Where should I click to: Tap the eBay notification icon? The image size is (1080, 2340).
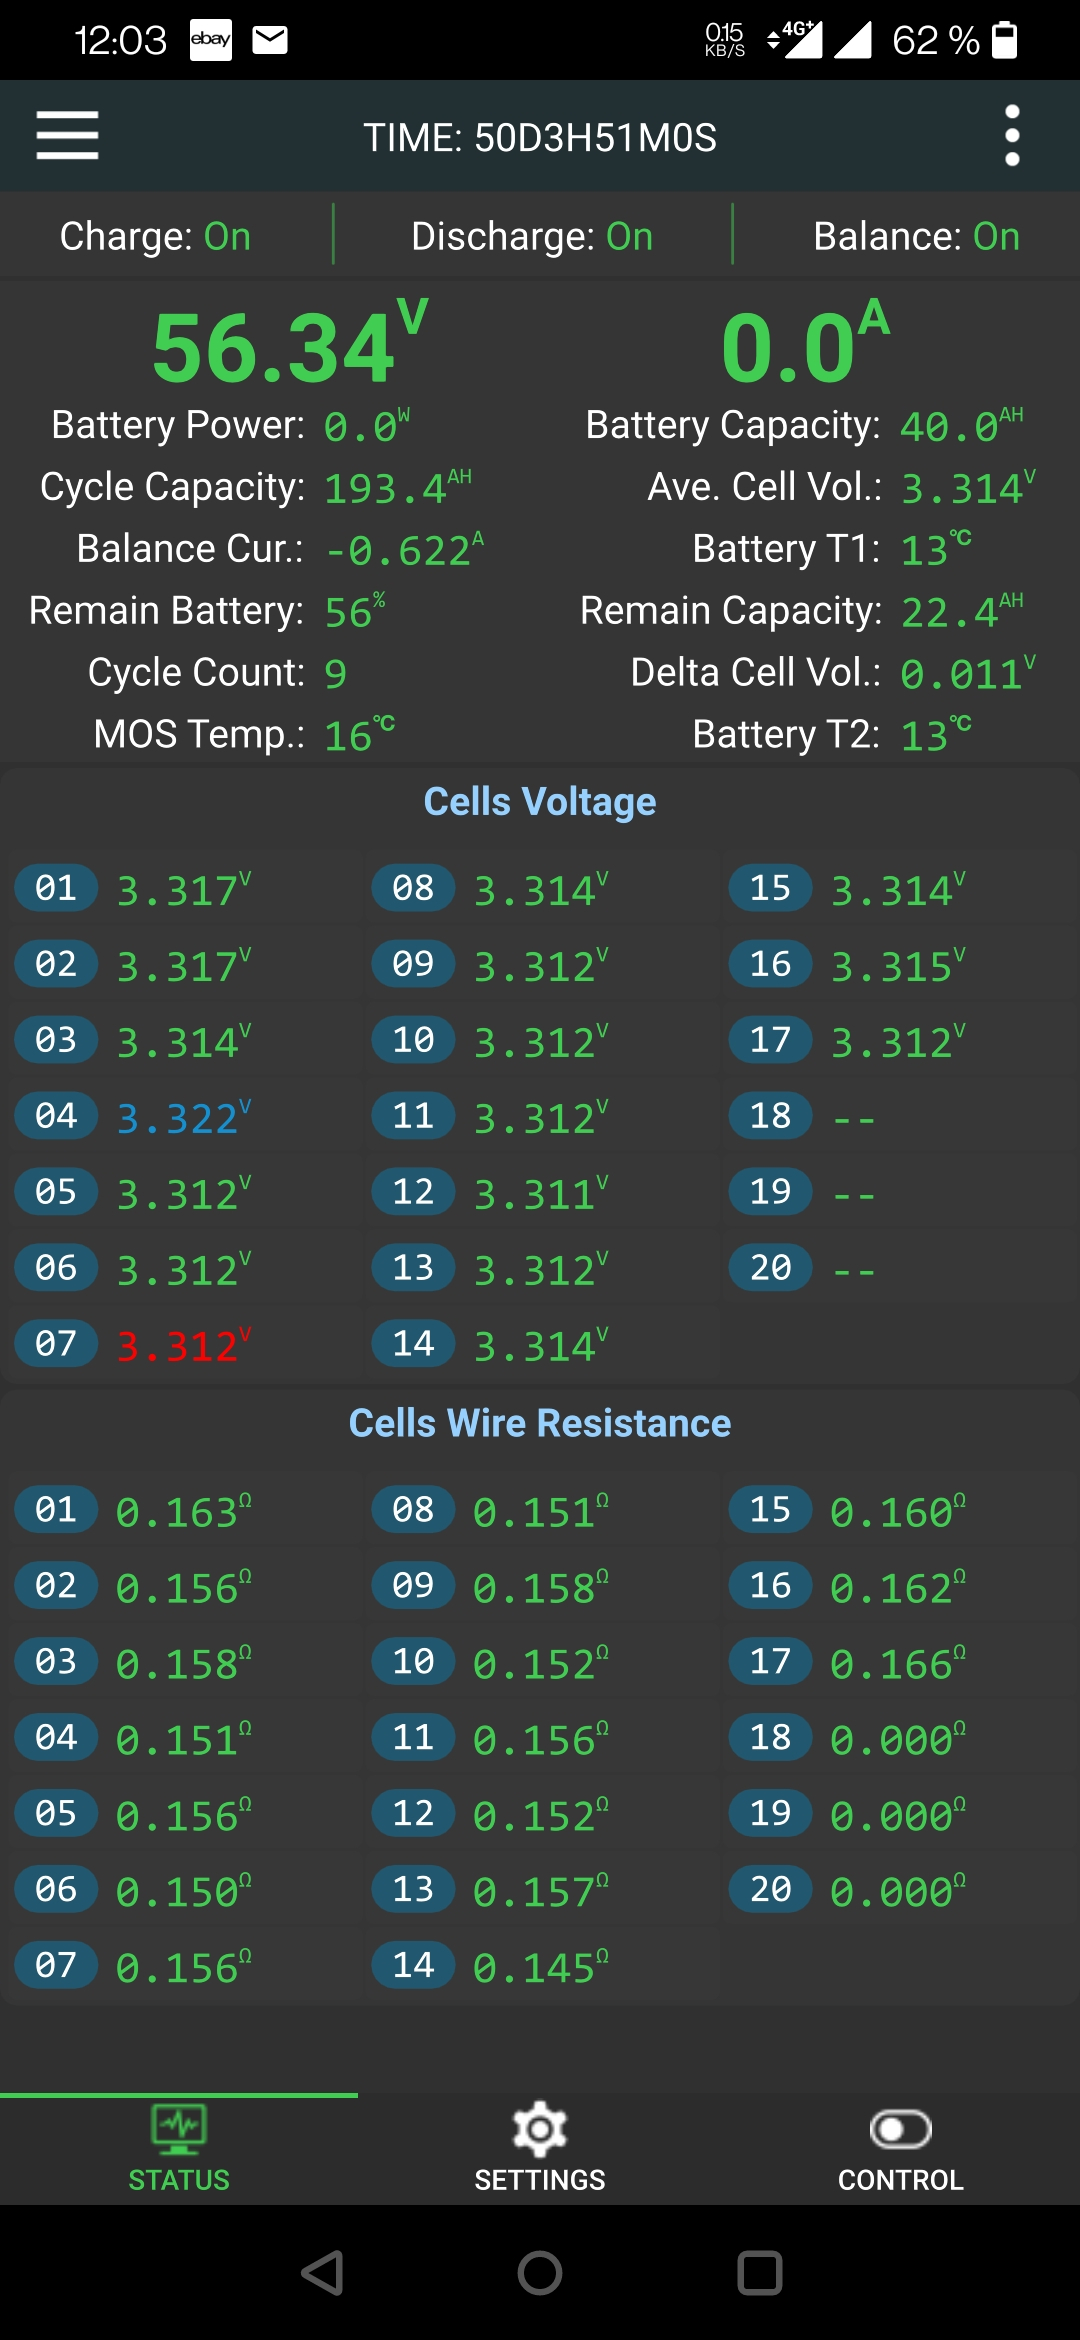[211, 40]
